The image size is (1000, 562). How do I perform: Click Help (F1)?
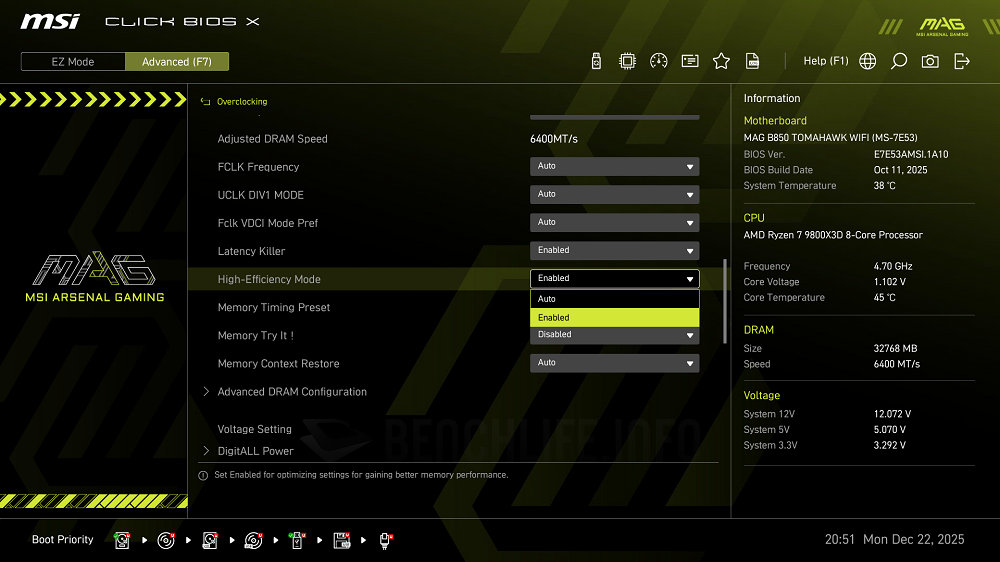coord(825,61)
